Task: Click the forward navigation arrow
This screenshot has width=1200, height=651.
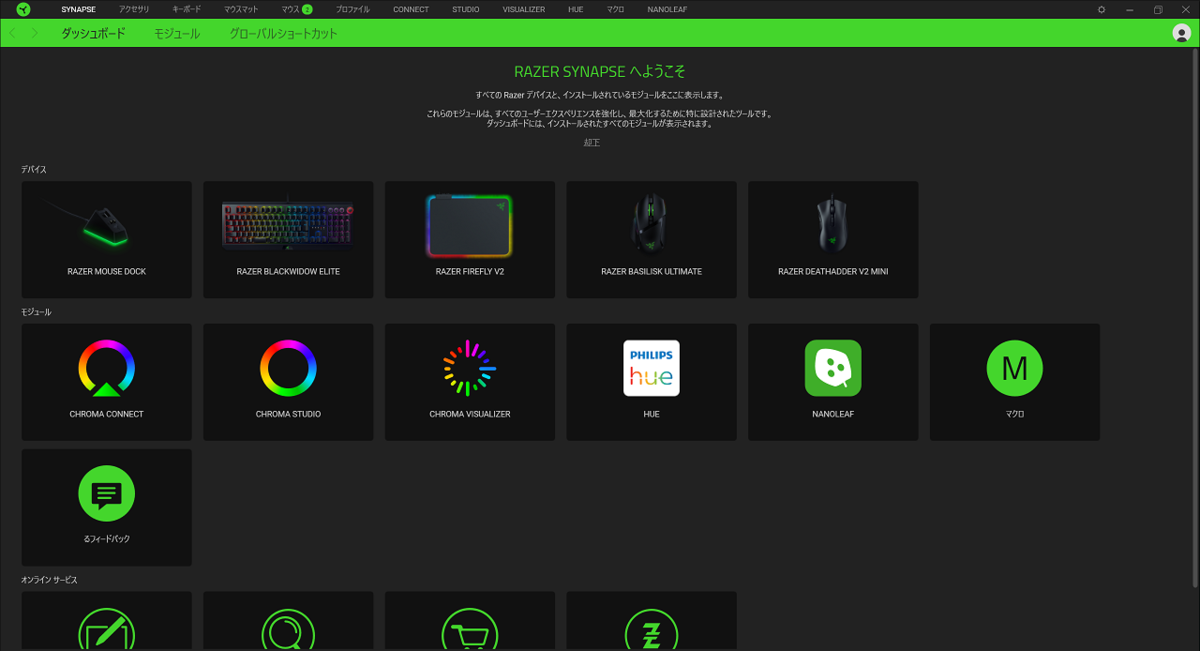Action: pos(35,33)
